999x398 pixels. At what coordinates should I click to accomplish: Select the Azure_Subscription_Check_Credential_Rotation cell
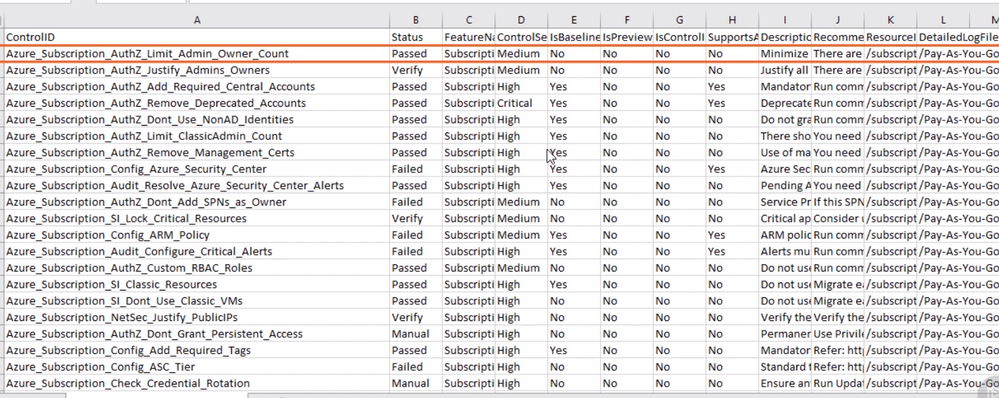(197, 383)
